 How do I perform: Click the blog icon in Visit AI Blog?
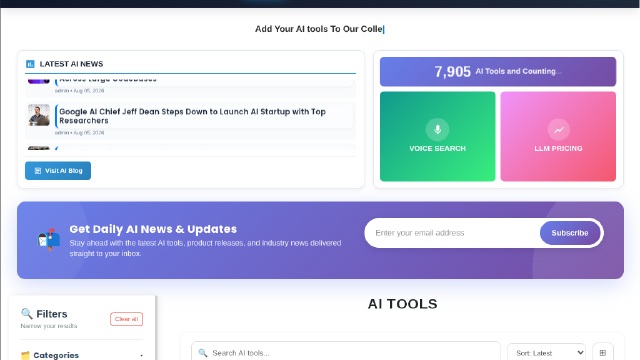[x=38, y=171]
